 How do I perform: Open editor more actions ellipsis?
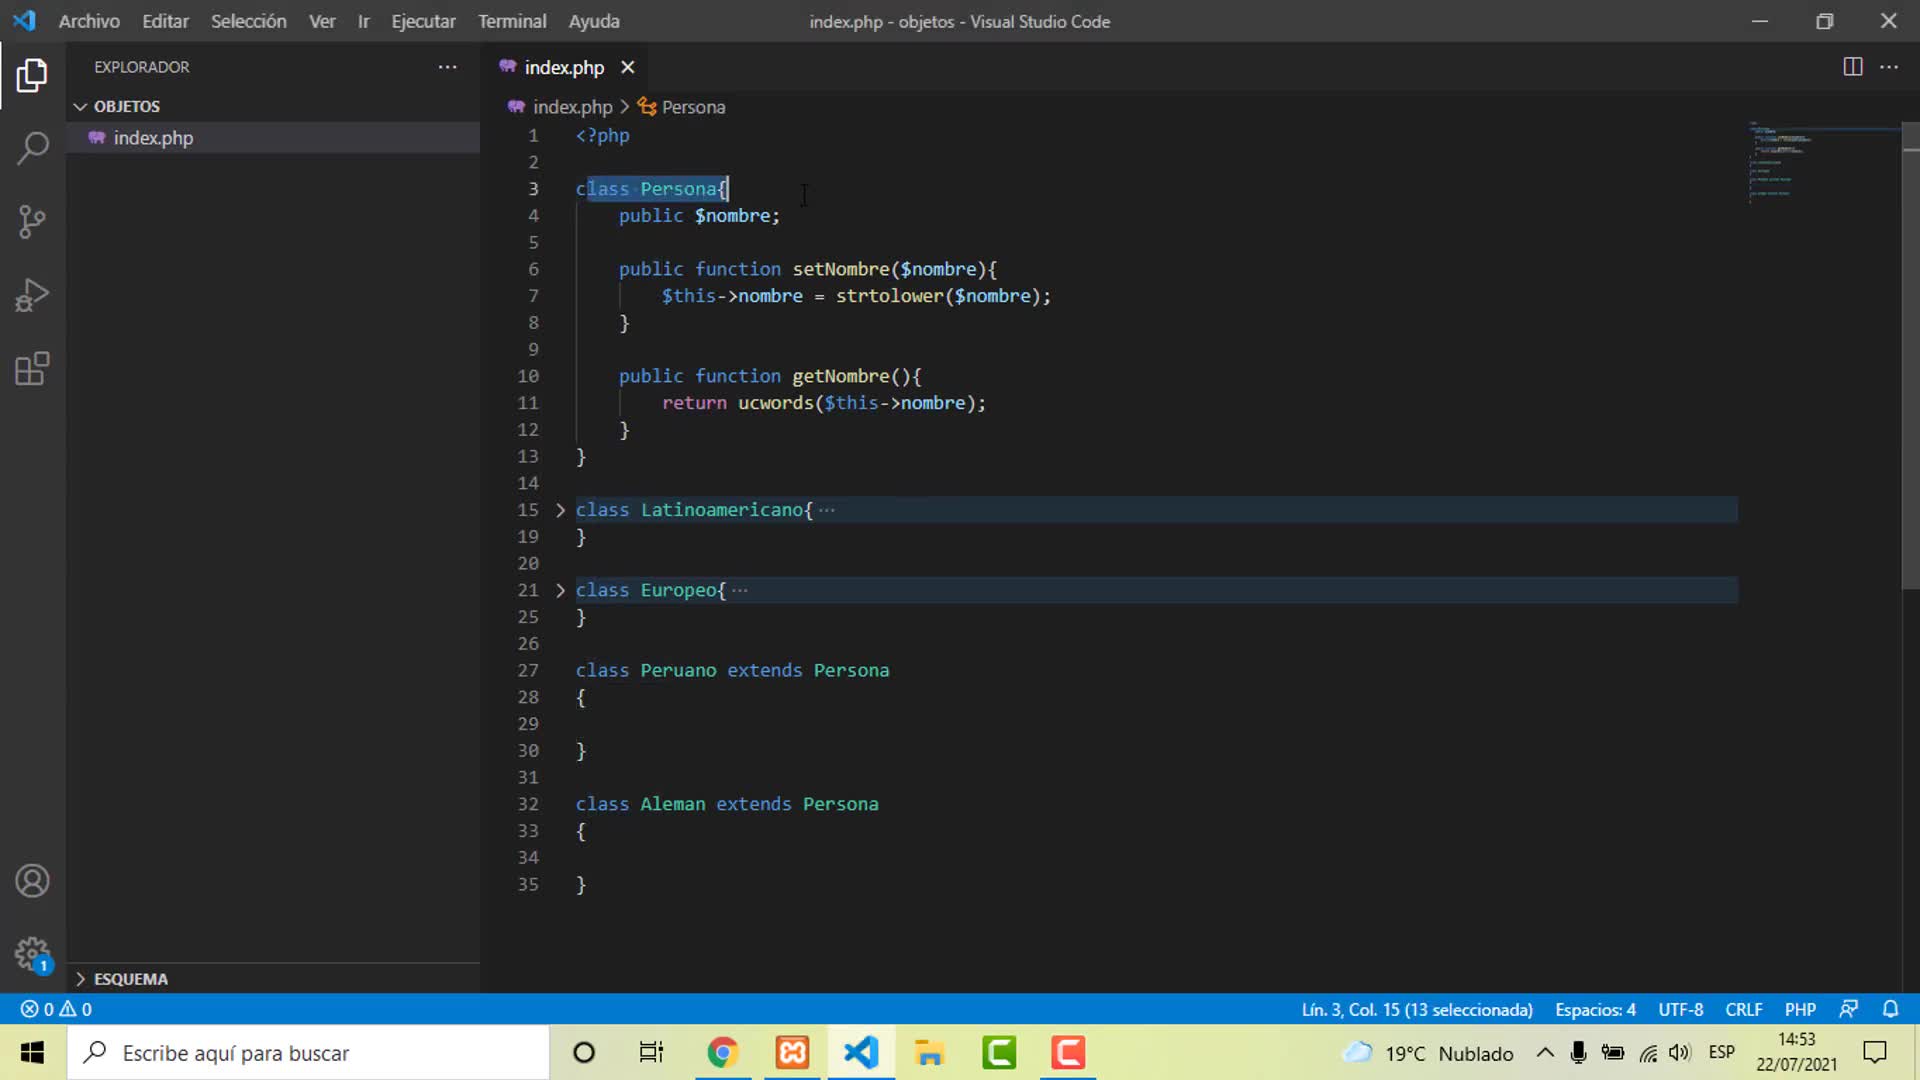coord(1889,67)
